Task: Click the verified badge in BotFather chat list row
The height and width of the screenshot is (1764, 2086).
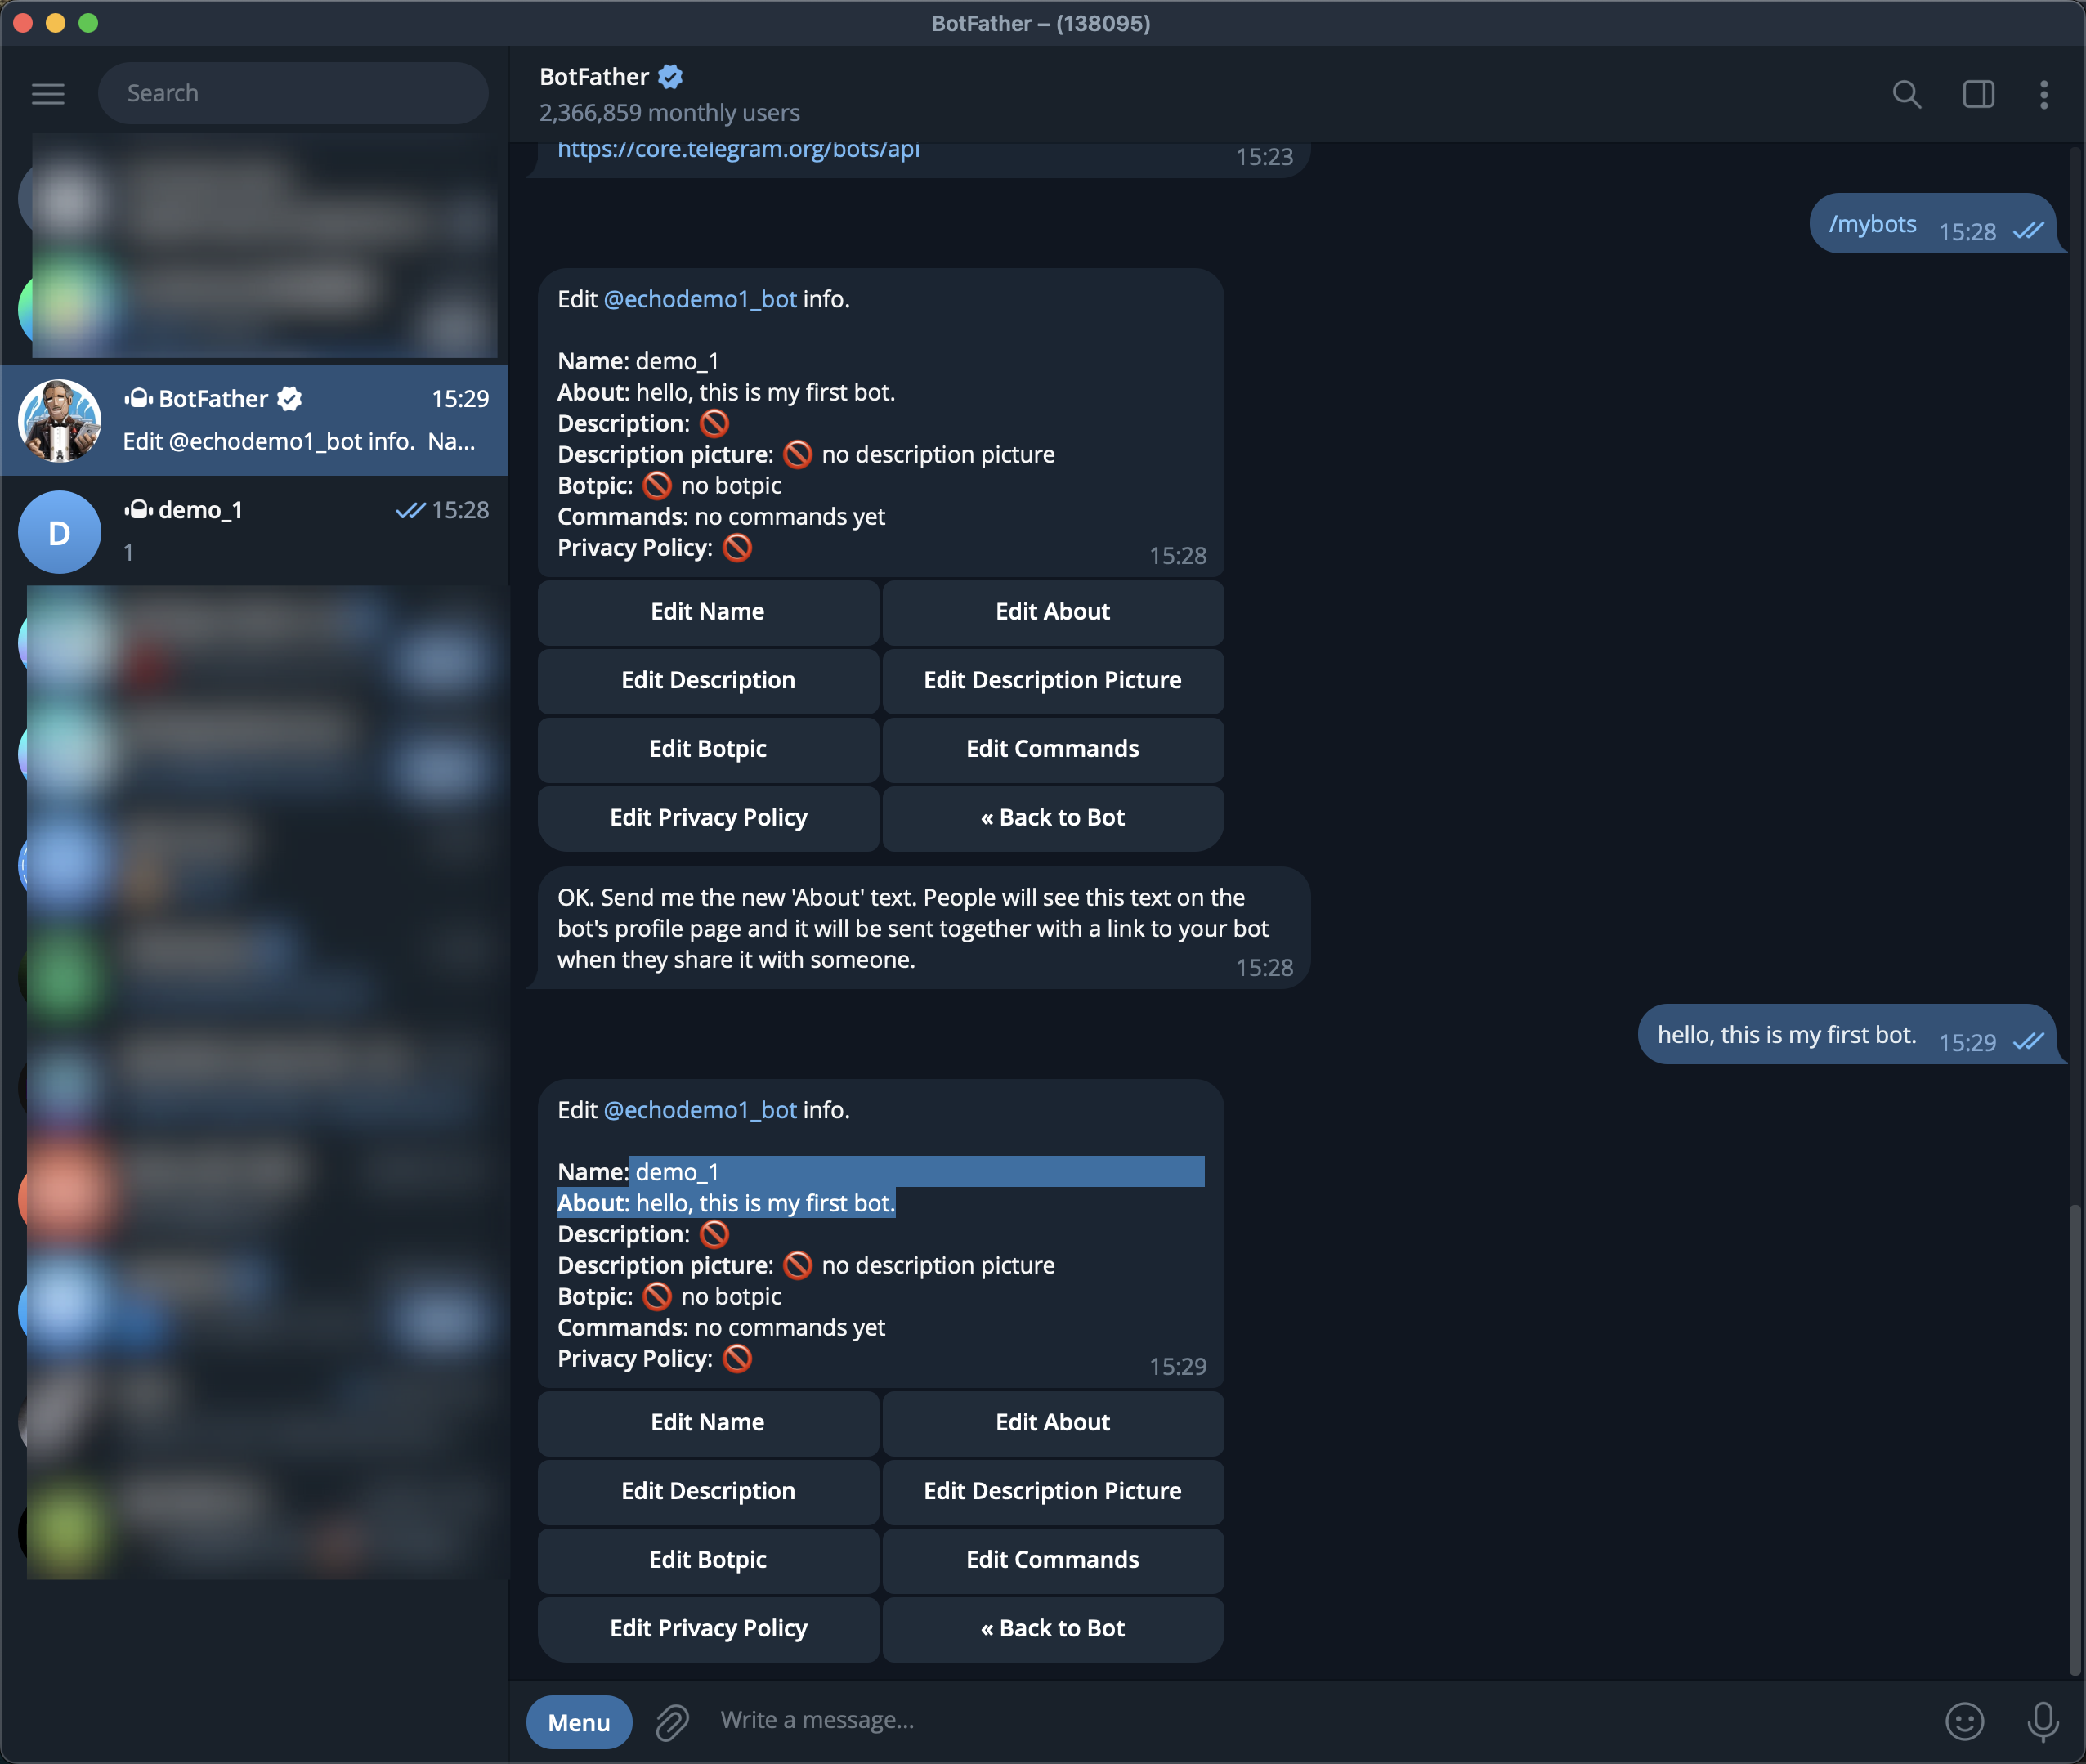Action: [x=289, y=399]
